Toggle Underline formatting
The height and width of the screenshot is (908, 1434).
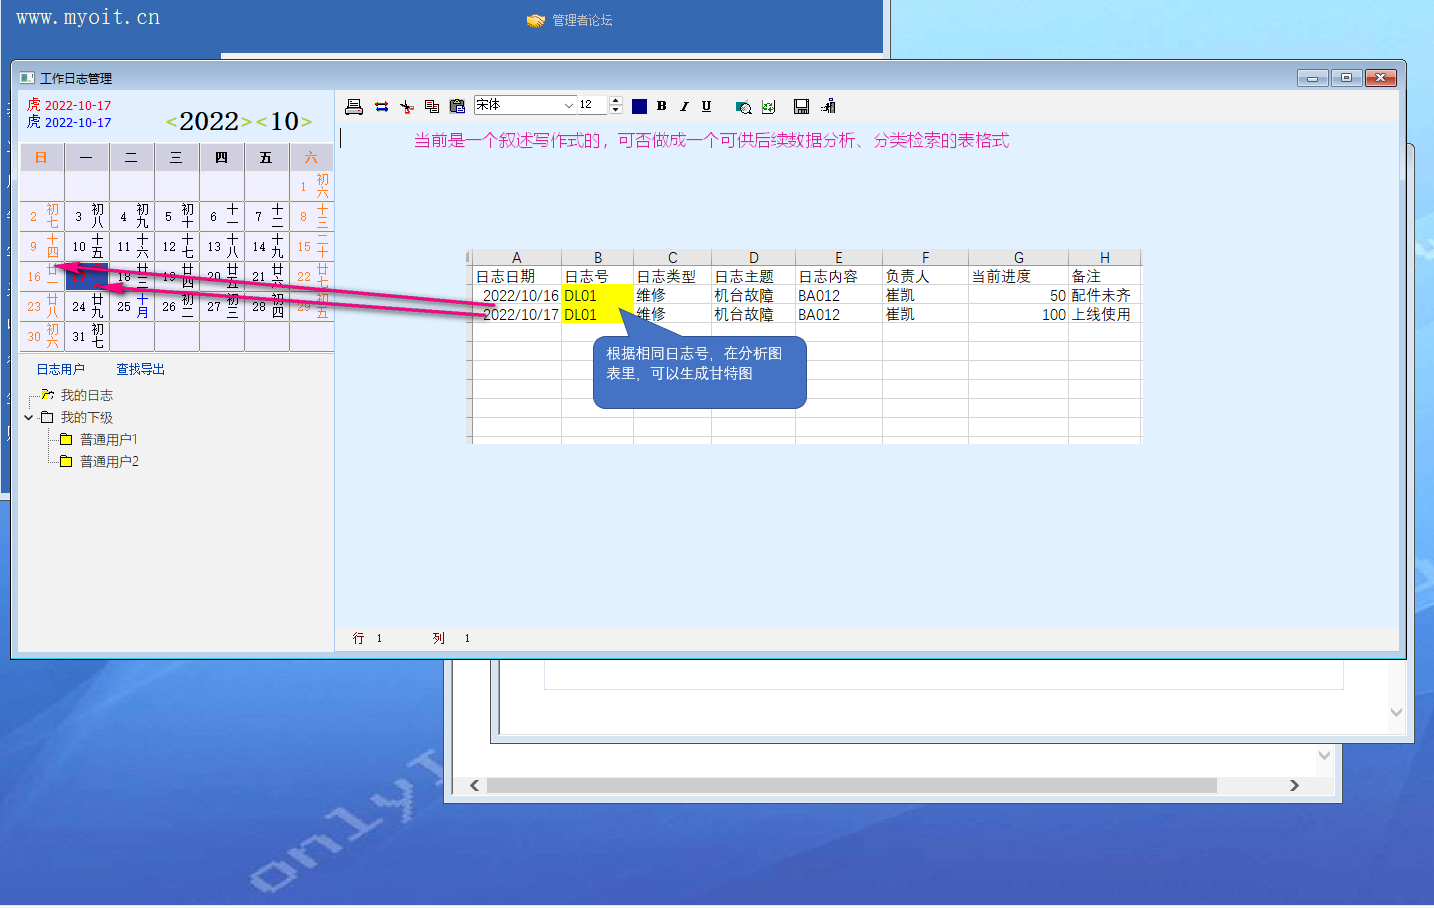[706, 106]
